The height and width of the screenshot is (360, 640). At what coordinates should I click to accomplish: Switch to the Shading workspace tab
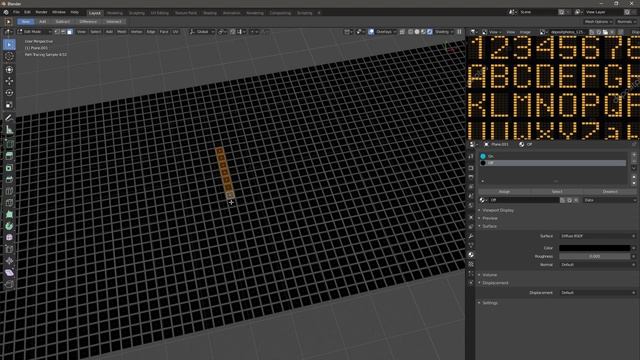click(x=210, y=13)
